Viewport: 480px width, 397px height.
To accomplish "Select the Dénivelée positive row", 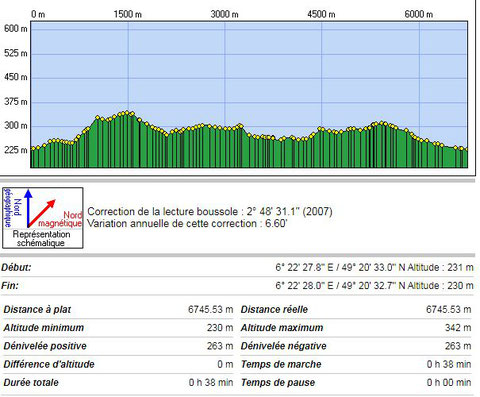I will pyautogui.click(x=118, y=346).
